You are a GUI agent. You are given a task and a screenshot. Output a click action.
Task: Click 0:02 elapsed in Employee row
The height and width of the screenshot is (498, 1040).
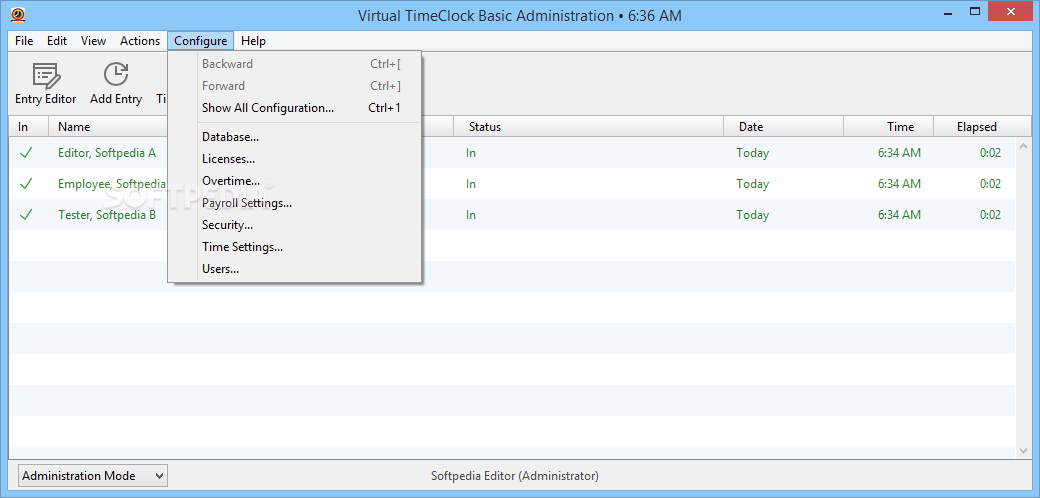coord(990,184)
